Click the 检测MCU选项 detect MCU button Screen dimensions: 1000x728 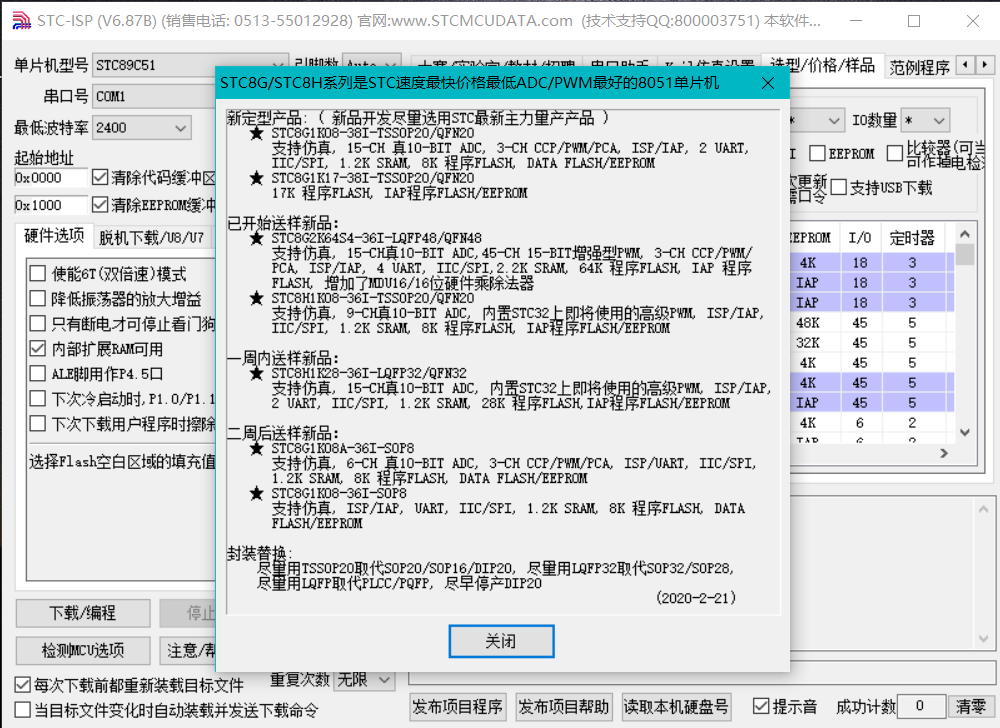(x=82, y=651)
